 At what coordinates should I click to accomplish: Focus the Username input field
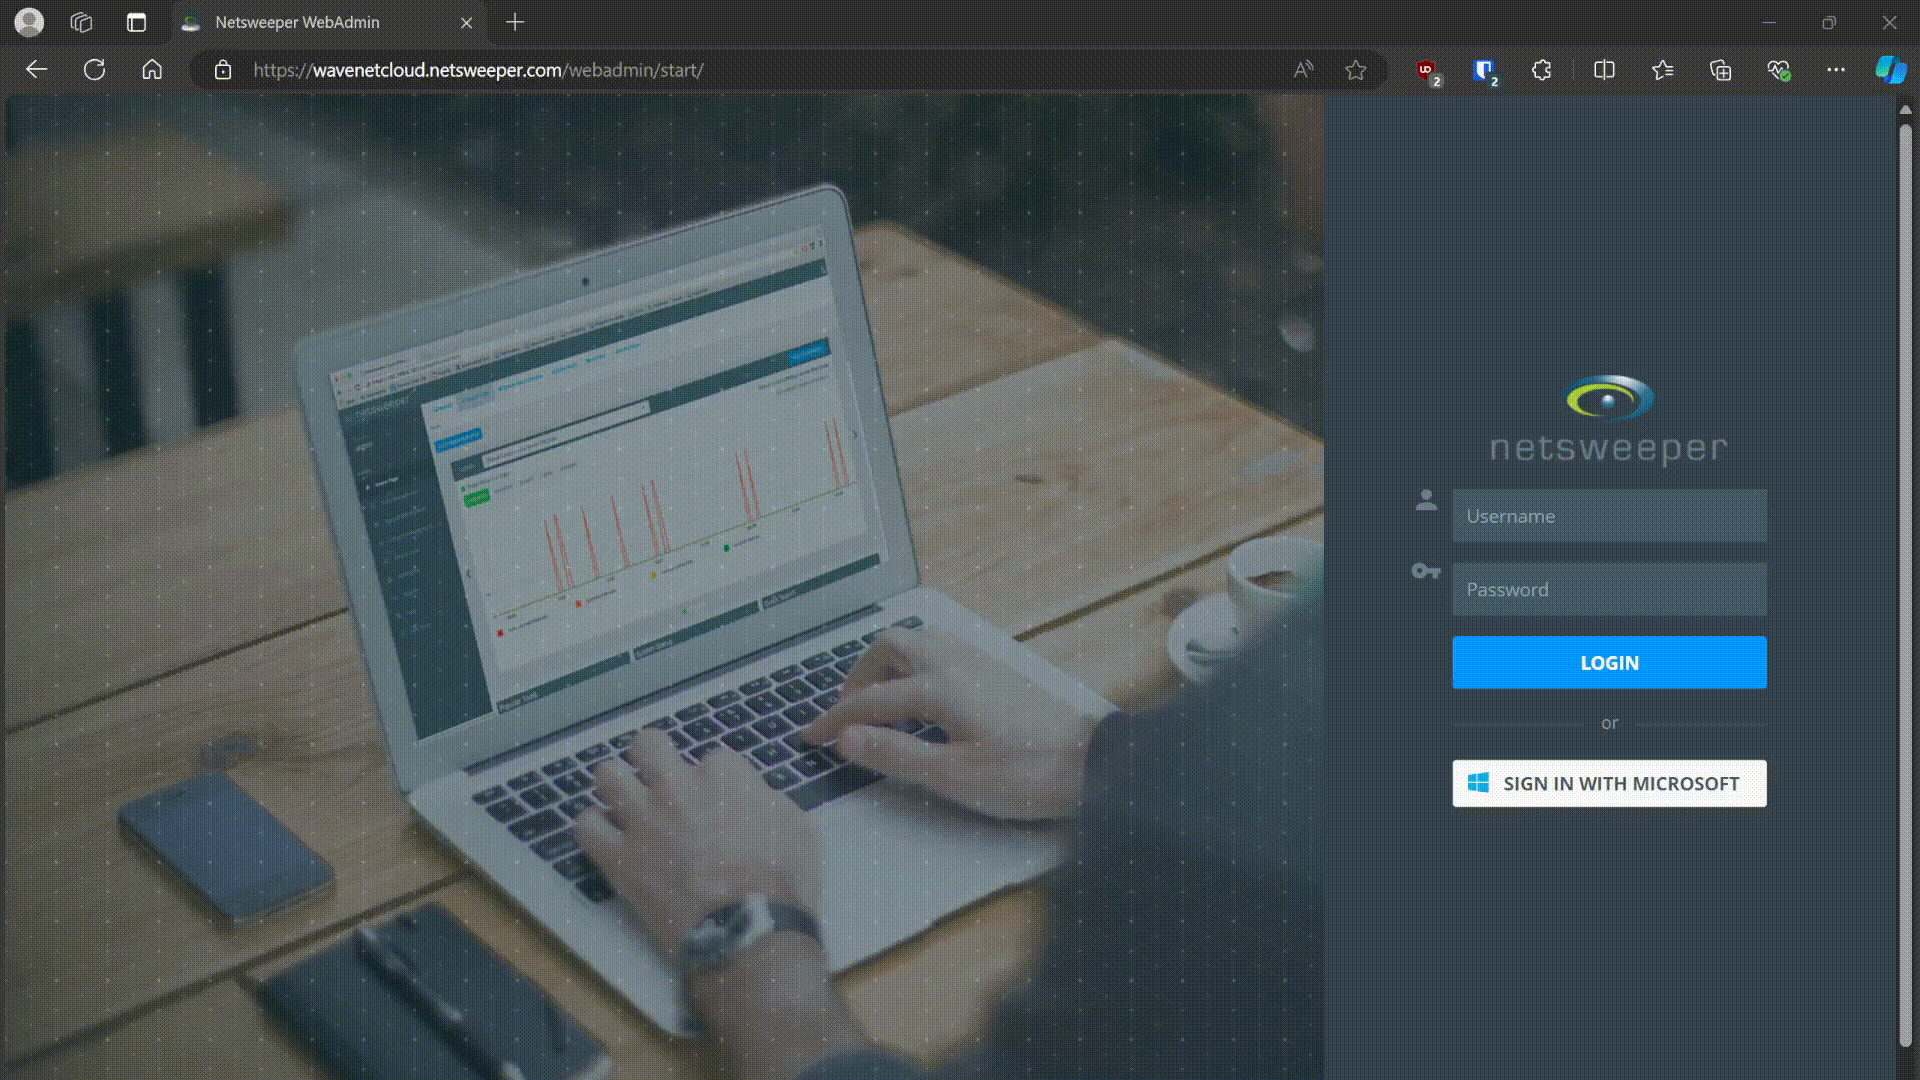pyautogui.click(x=1609, y=516)
